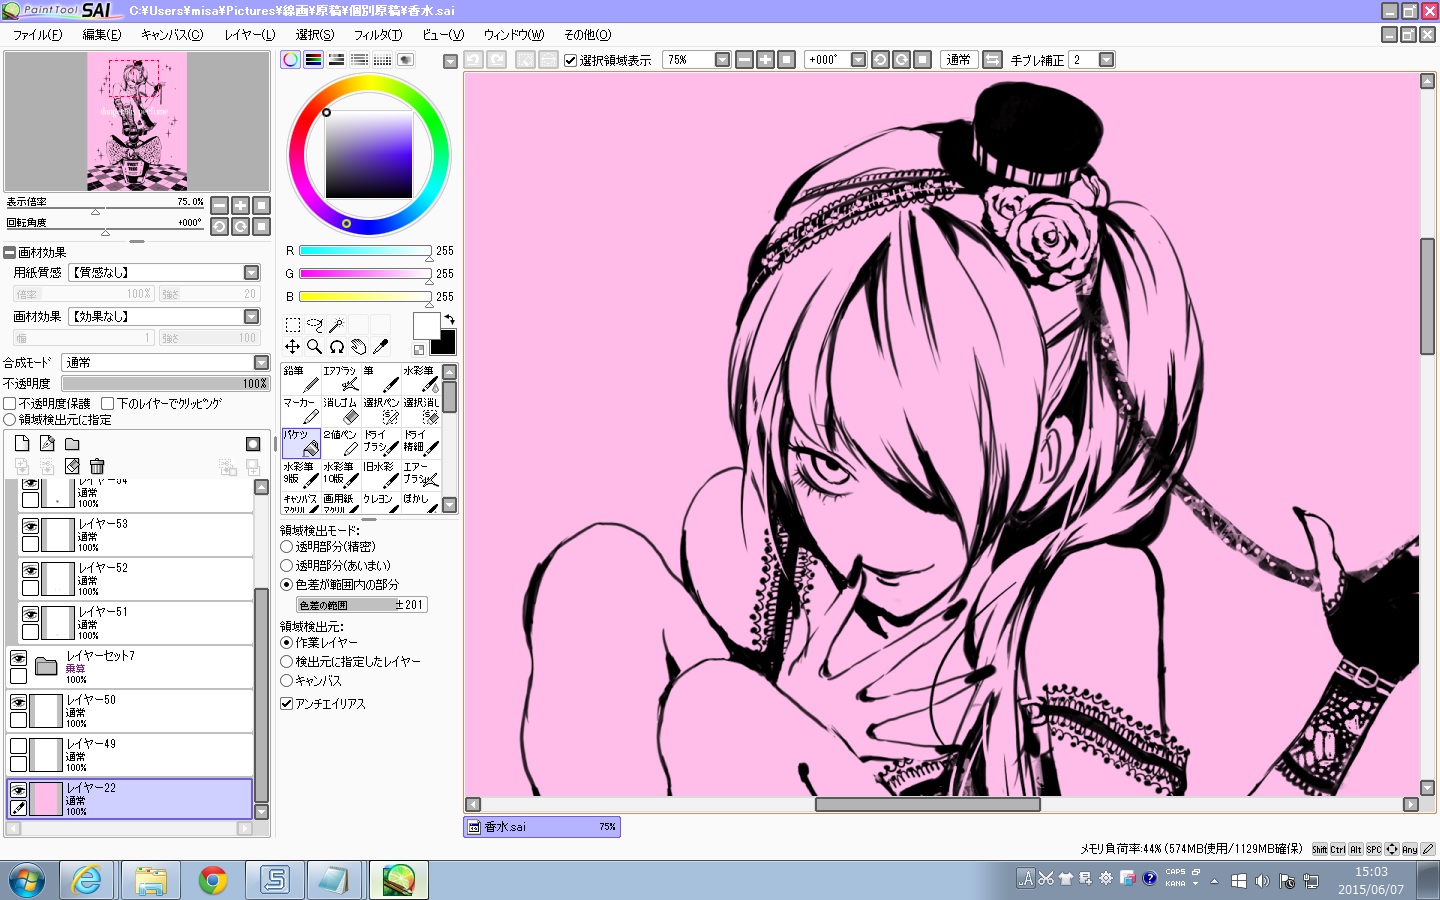Create a new normal layer
Screen dimensions: 1440x900
pos(22,443)
